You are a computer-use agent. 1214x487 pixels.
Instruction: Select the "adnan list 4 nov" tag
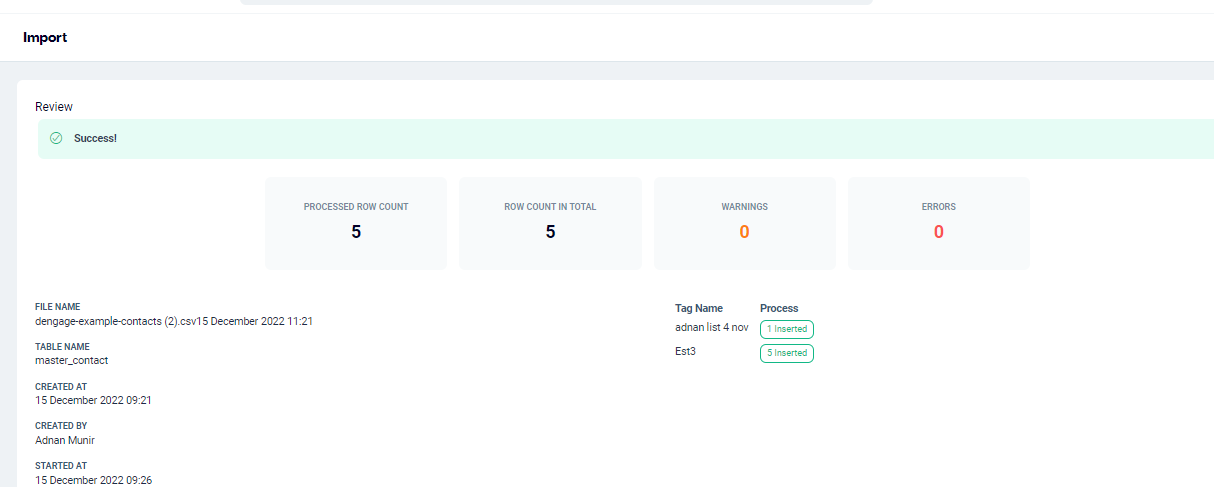pyautogui.click(x=711, y=328)
